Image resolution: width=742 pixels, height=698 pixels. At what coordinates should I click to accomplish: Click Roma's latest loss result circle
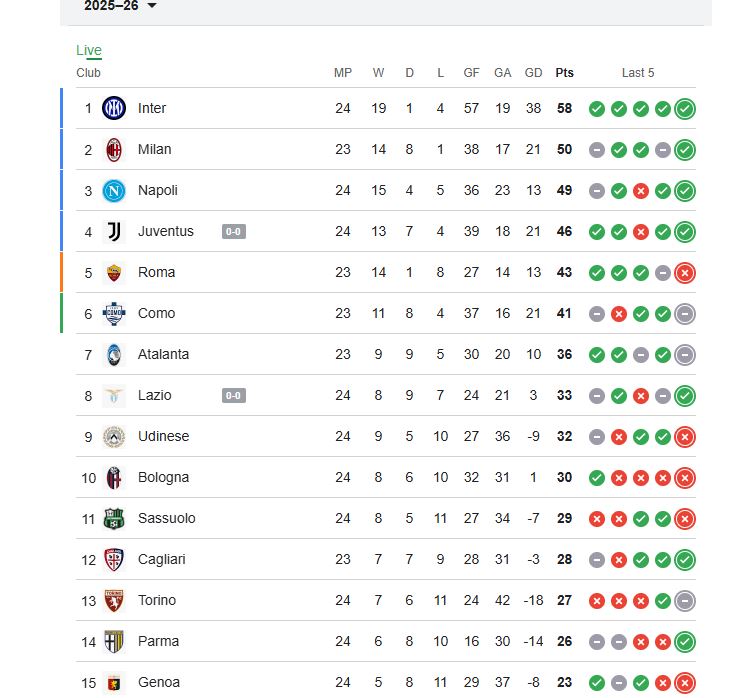tap(685, 273)
